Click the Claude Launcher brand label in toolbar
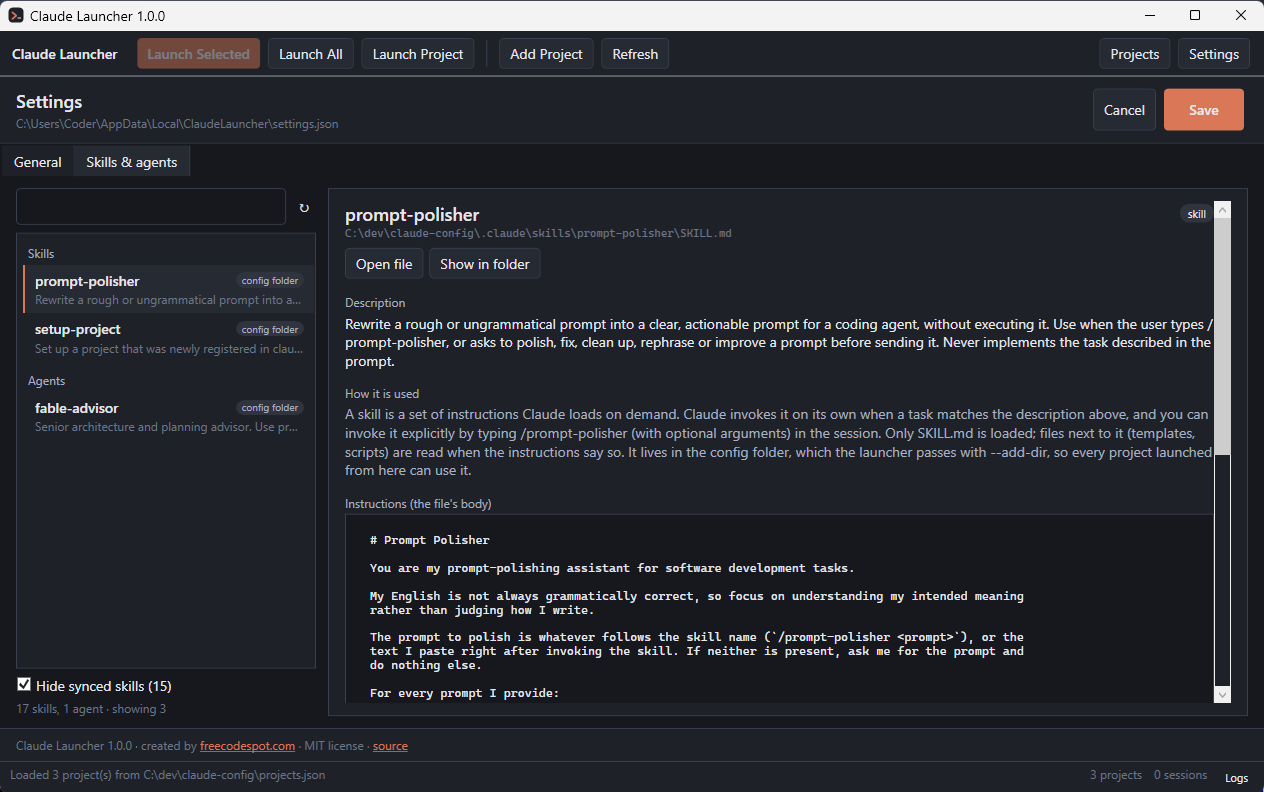 point(65,54)
